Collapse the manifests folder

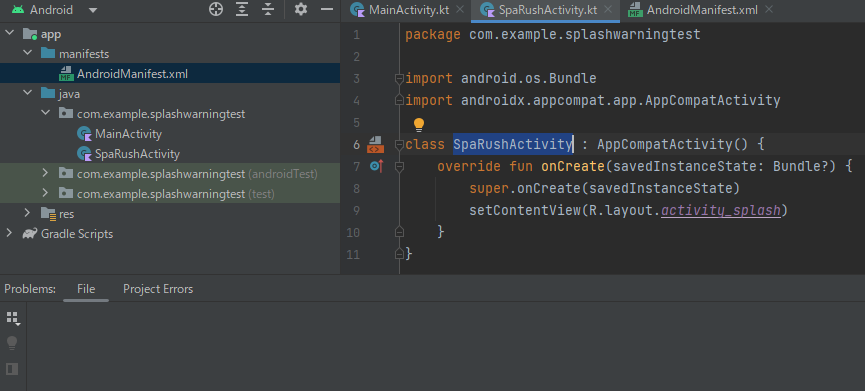[x=27, y=53]
